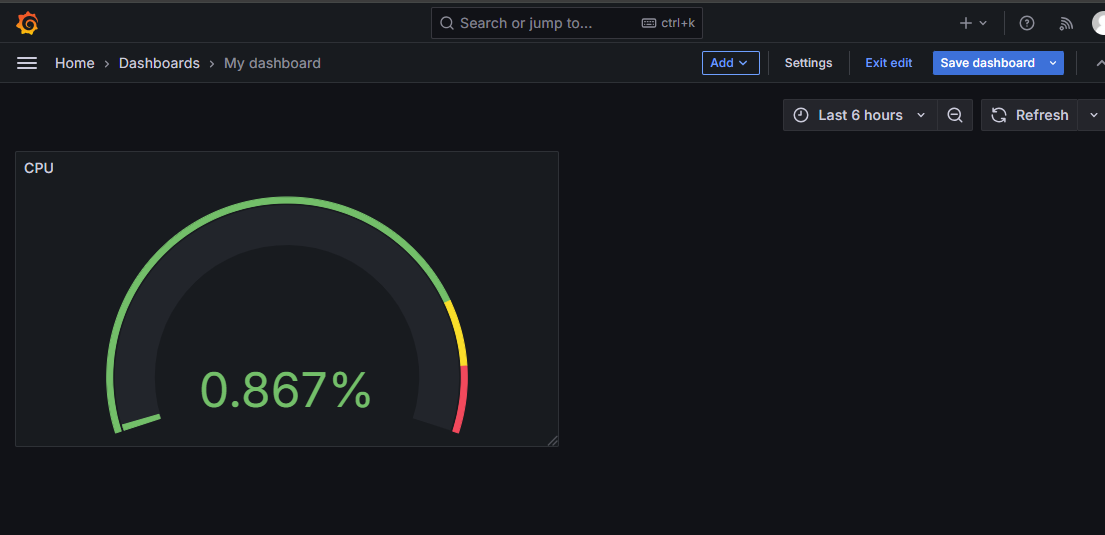The height and width of the screenshot is (535, 1105).
Task: Open the refresh interval dropdown arrow
Action: pyautogui.click(x=1092, y=115)
